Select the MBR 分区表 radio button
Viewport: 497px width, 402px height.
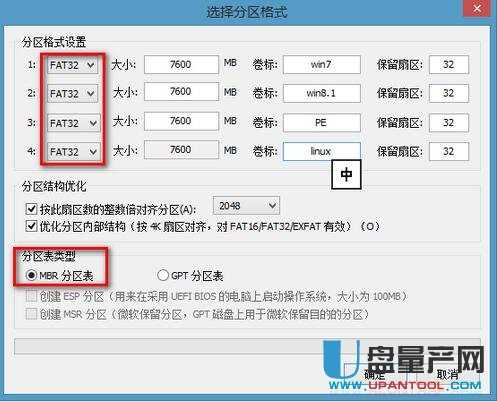pyautogui.click(x=31, y=275)
